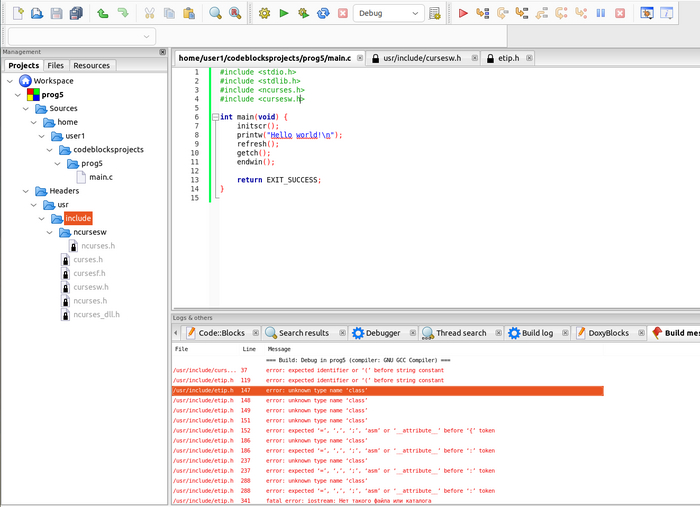This screenshot has width=700, height=507.
Task: Collapse the ncursesw folder node
Action: coord(51,232)
